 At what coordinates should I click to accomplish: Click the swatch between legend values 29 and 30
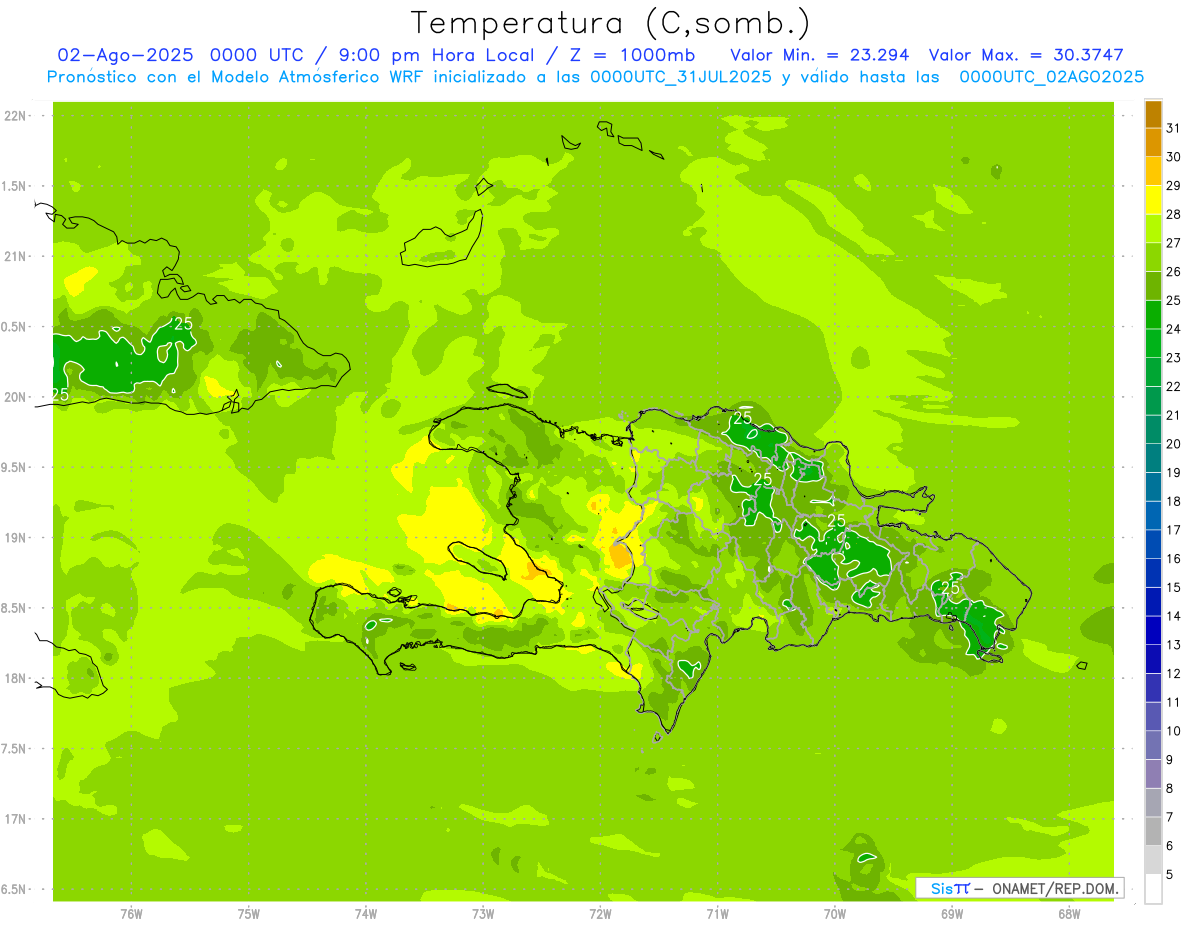[1154, 171]
